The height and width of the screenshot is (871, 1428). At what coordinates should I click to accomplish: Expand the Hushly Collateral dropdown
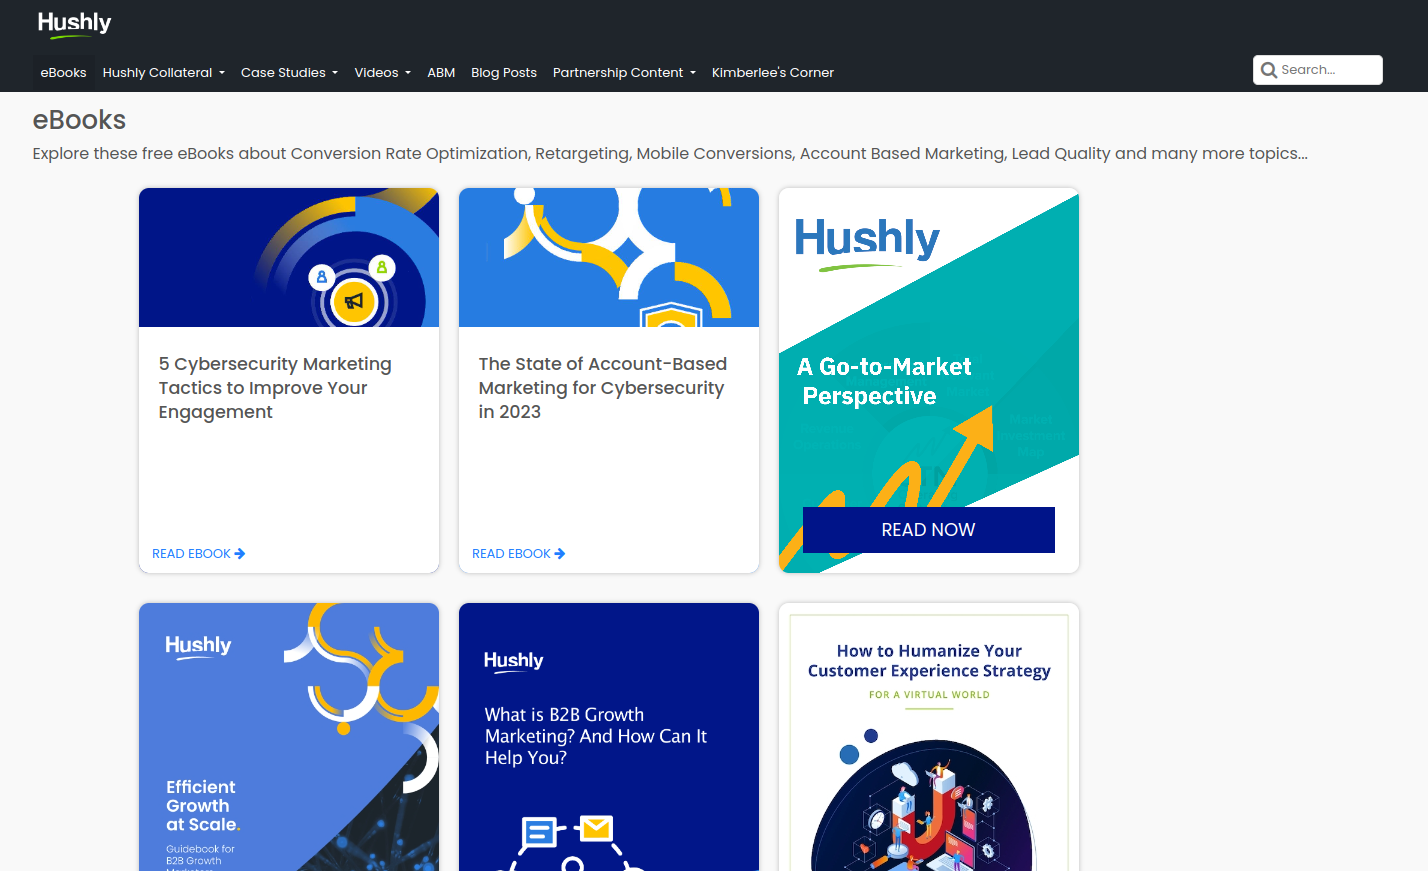[x=164, y=72]
